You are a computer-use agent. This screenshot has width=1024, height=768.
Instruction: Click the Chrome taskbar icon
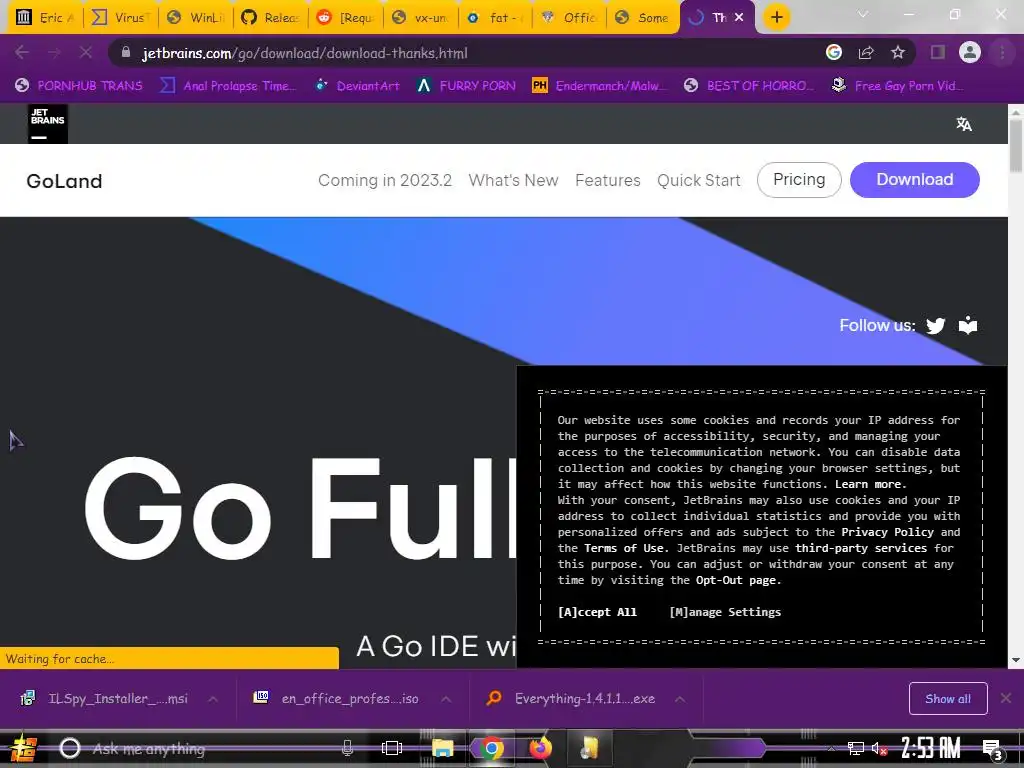[x=491, y=748]
